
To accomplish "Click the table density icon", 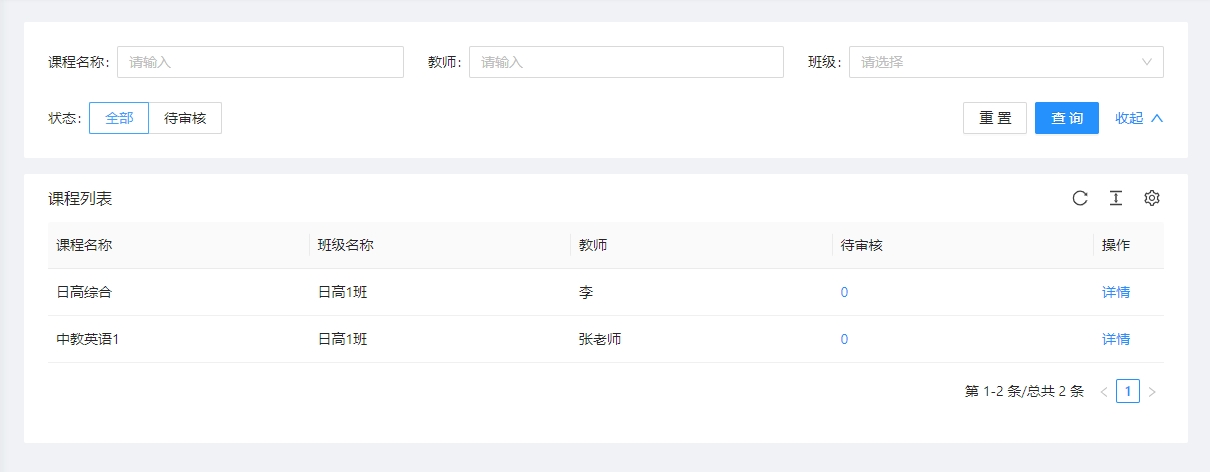I will [1116, 198].
